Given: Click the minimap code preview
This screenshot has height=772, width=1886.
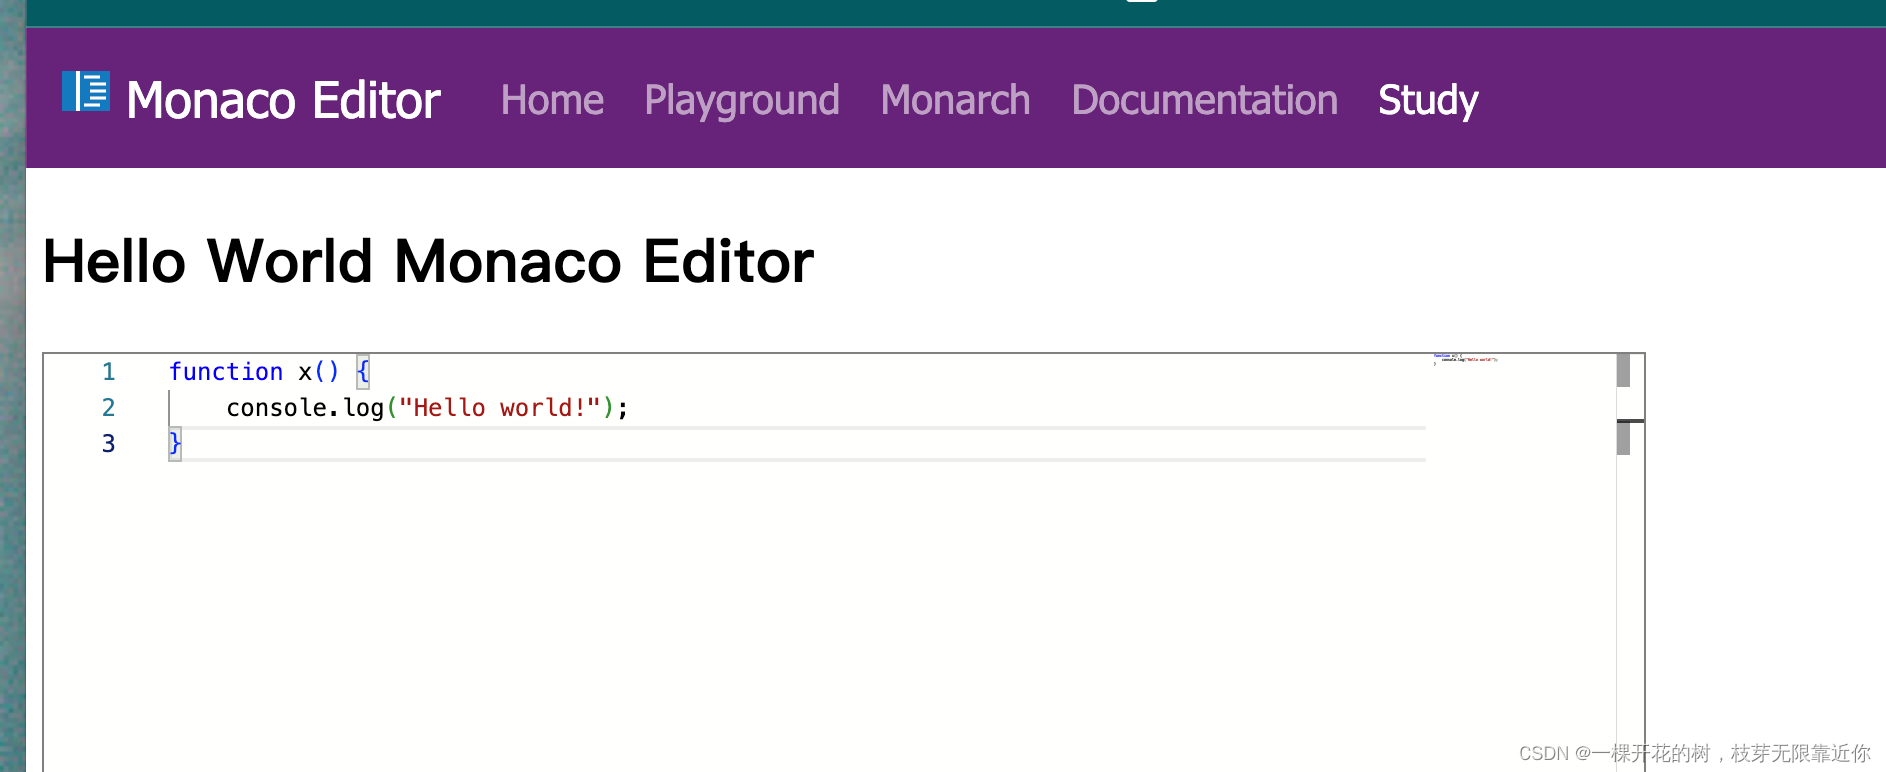Looking at the screenshot, I should coord(1465,359).
